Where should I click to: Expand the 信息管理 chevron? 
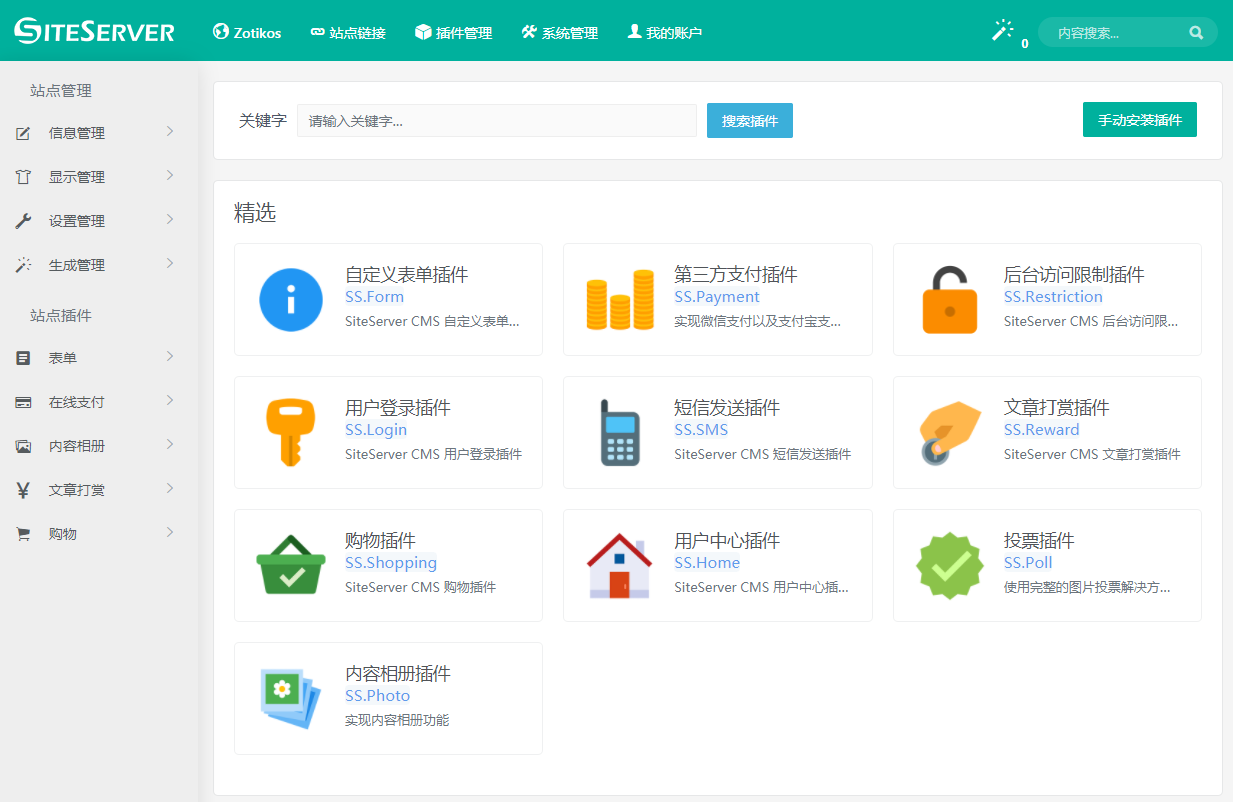pyautogui.click(x=170, y=131)
